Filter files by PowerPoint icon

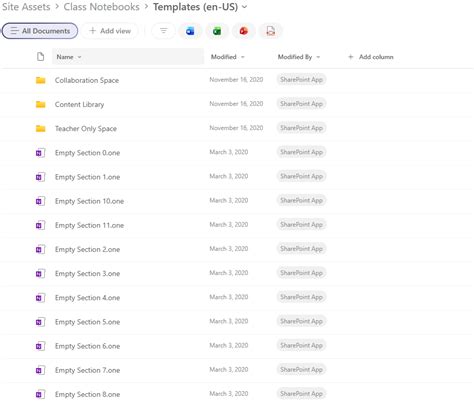click(244, 31)
